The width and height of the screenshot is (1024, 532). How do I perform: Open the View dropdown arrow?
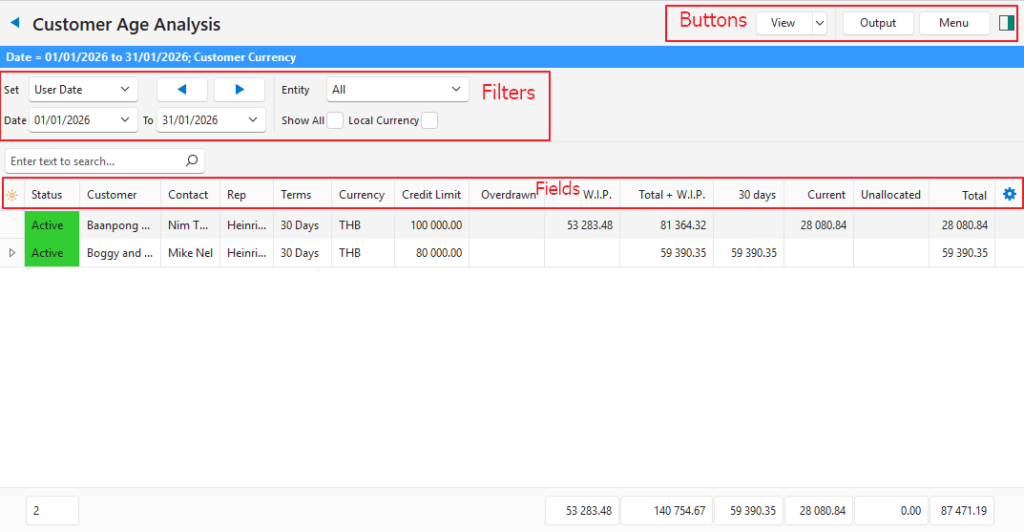click(819, 23)
